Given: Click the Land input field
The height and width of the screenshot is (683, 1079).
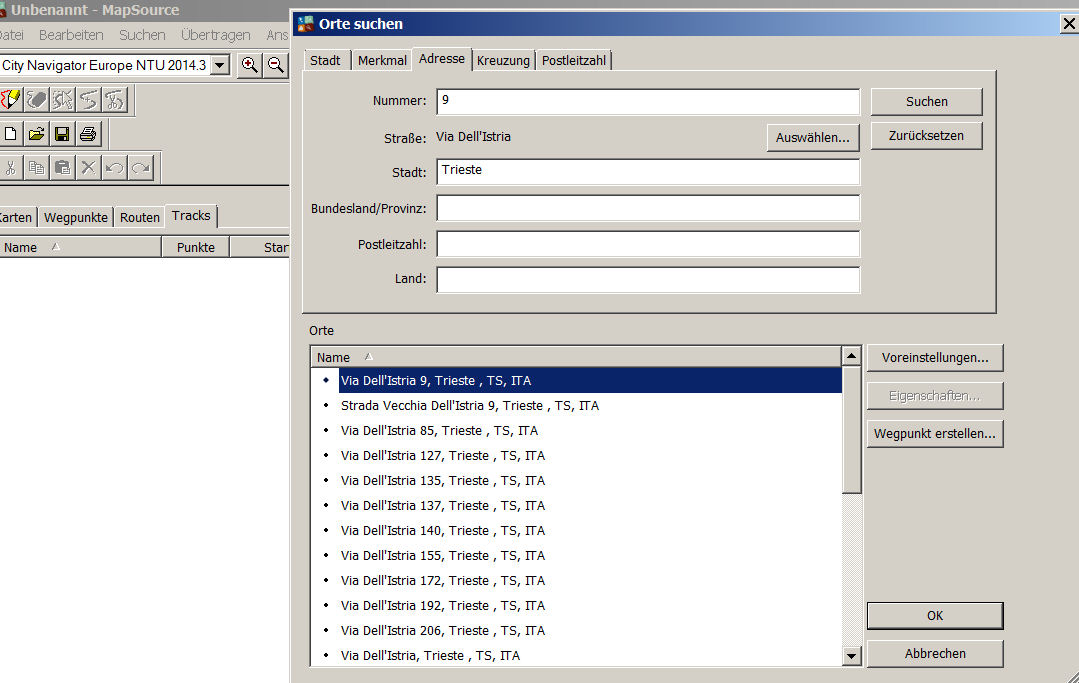Looking at the screenshot, I should 648,280.
